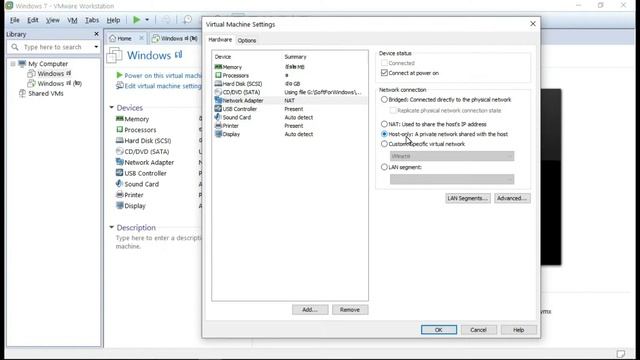The image size is (640, 360).
Task: Open the Library search options dropdown arrow
Action: coord(96,47)
